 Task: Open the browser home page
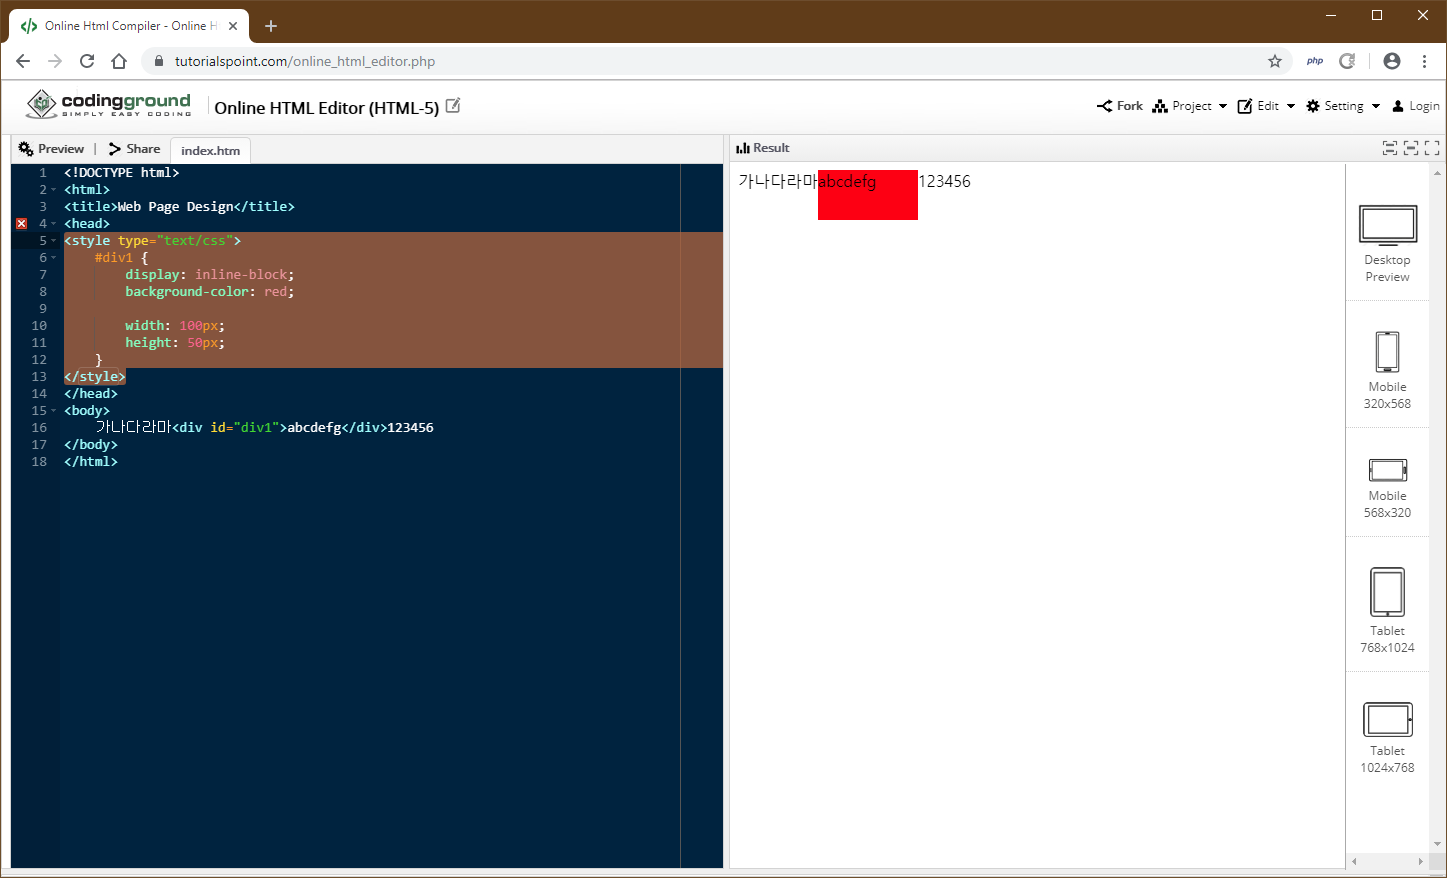pyautogui.click(x=119, y=61)
